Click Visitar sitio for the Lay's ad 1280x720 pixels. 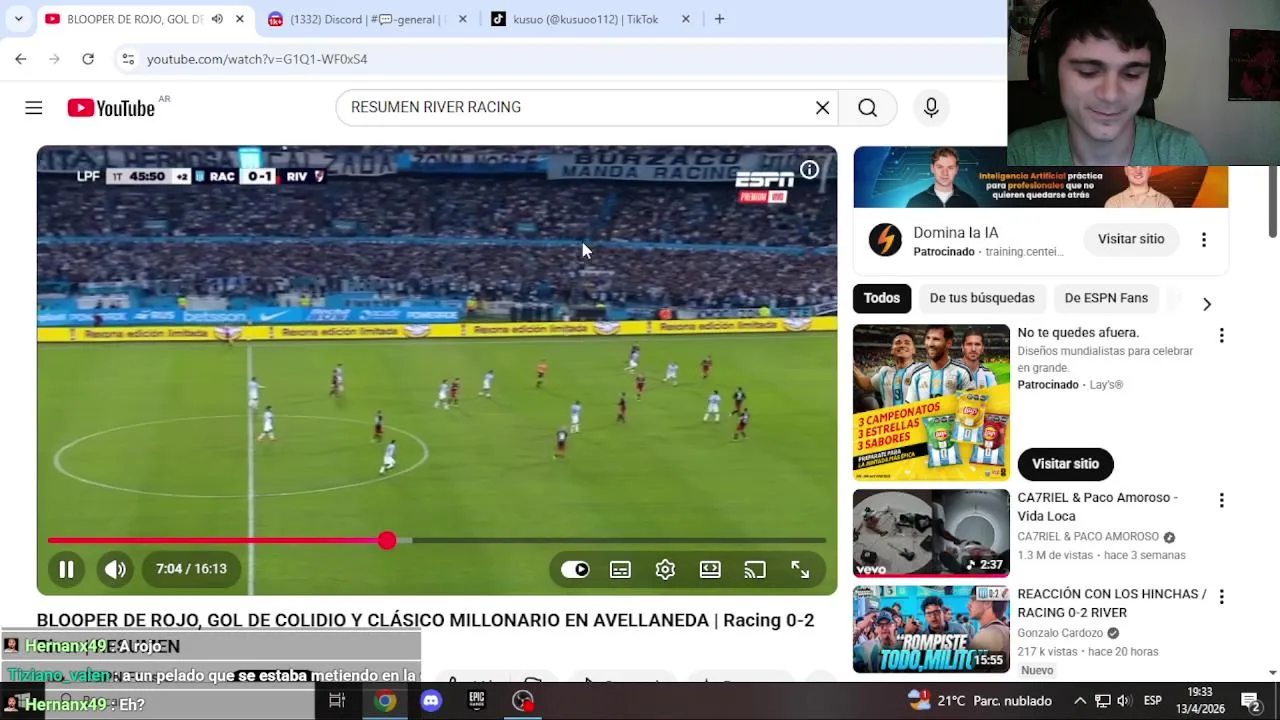pyautogui.click(x=1065, y=464)
